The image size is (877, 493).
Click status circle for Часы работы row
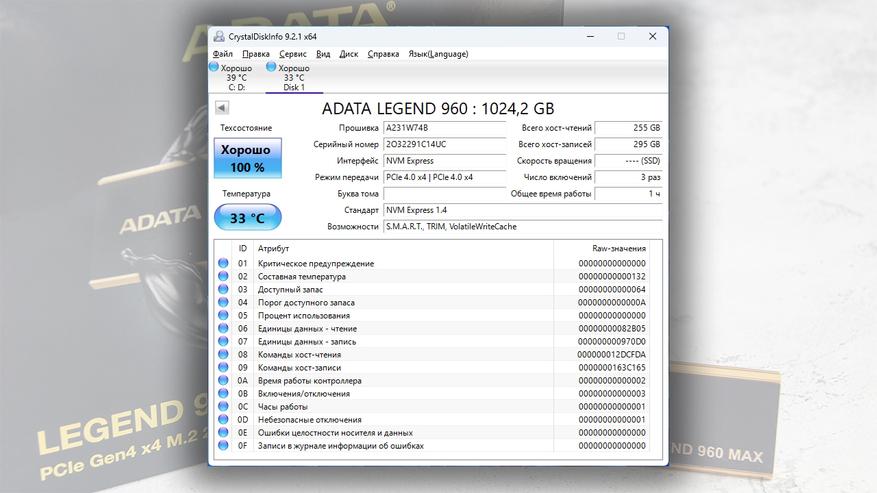(223, 406)
